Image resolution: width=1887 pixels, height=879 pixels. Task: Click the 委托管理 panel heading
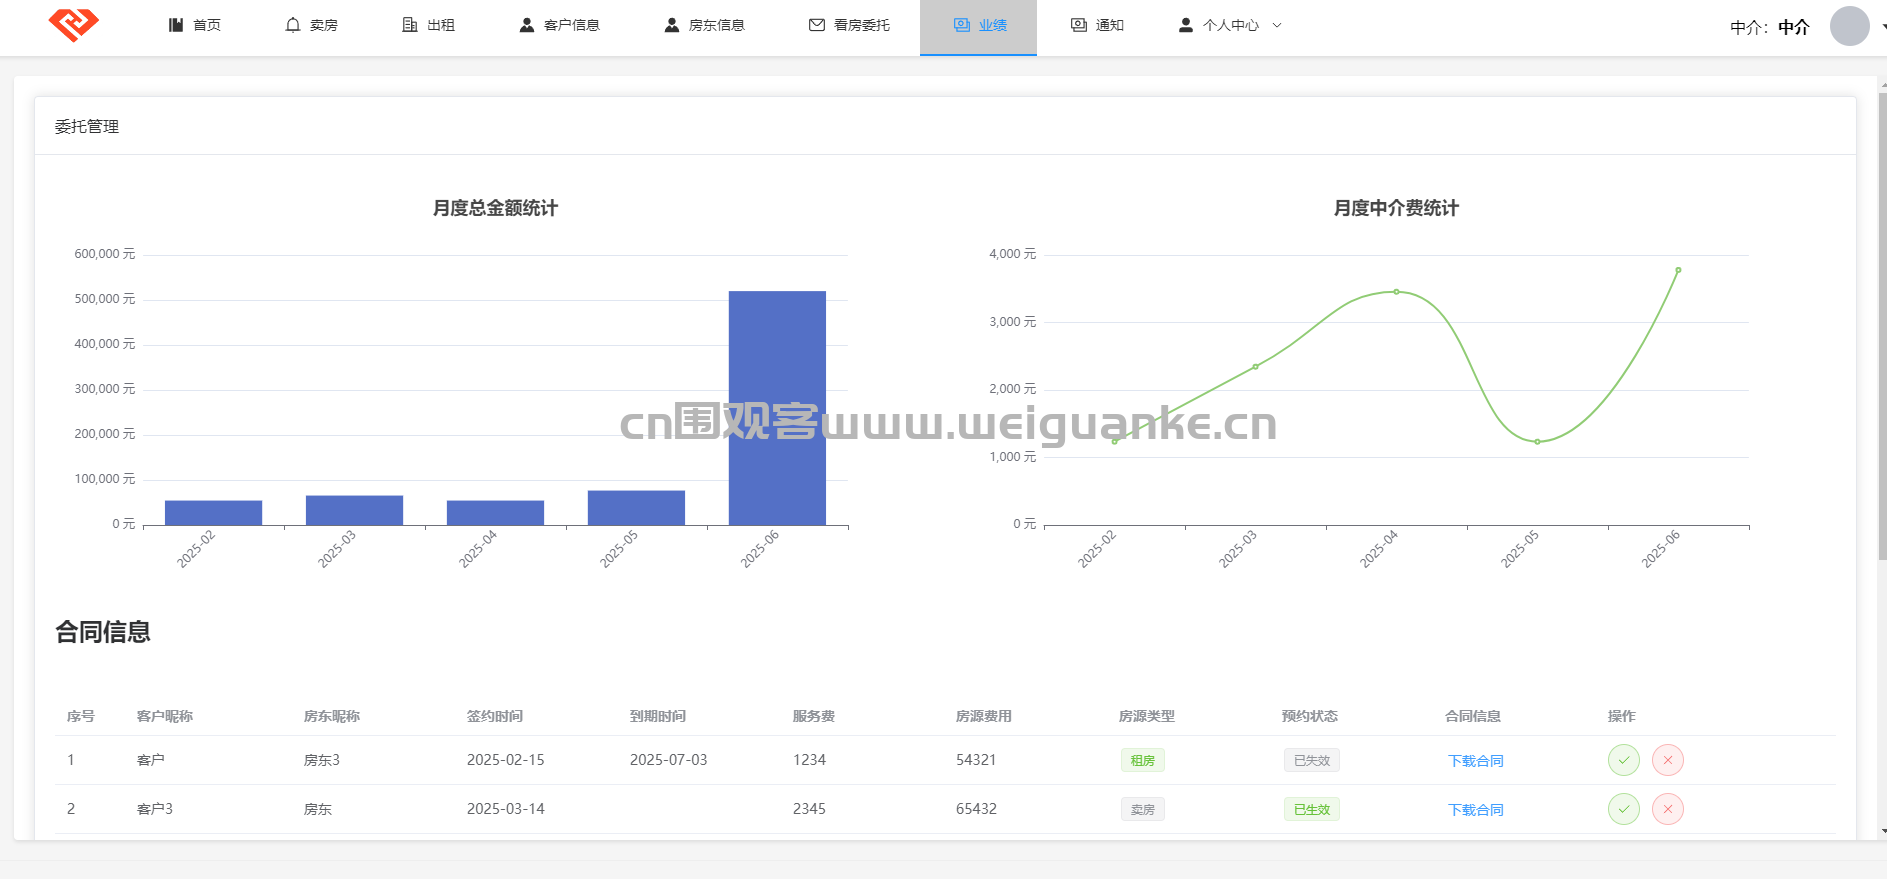pyautogui.click(x=87, y=127)
